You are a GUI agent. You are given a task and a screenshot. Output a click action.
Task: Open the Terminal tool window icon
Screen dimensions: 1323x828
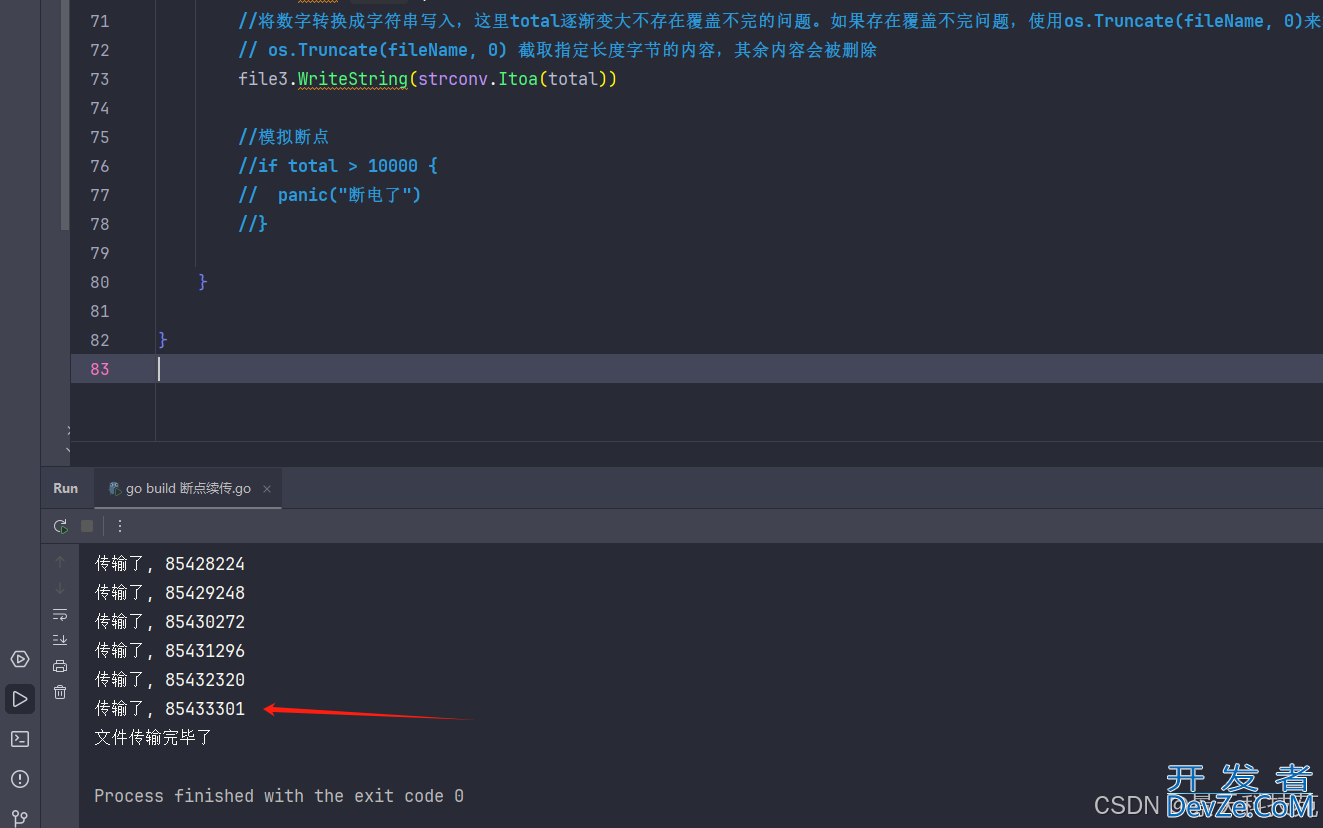pos(20,739)
